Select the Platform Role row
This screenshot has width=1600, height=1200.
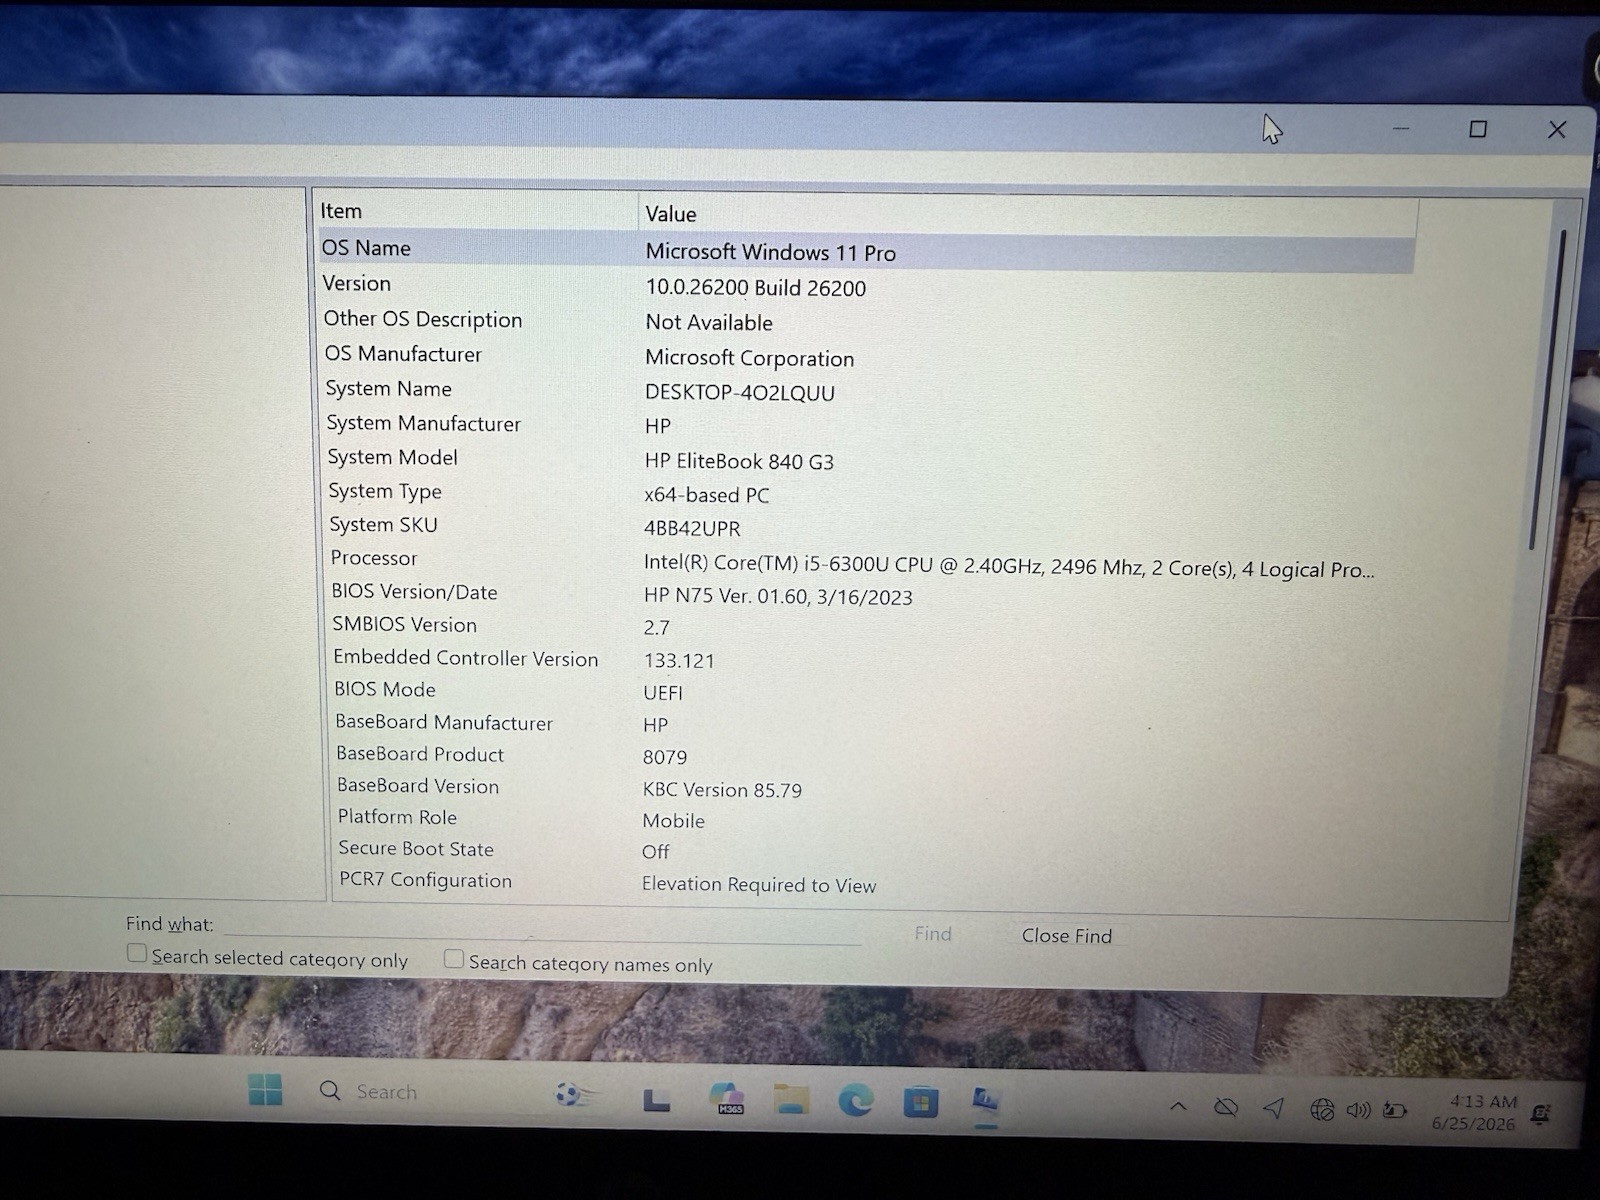pyautogui.click(x=867, y=818)
